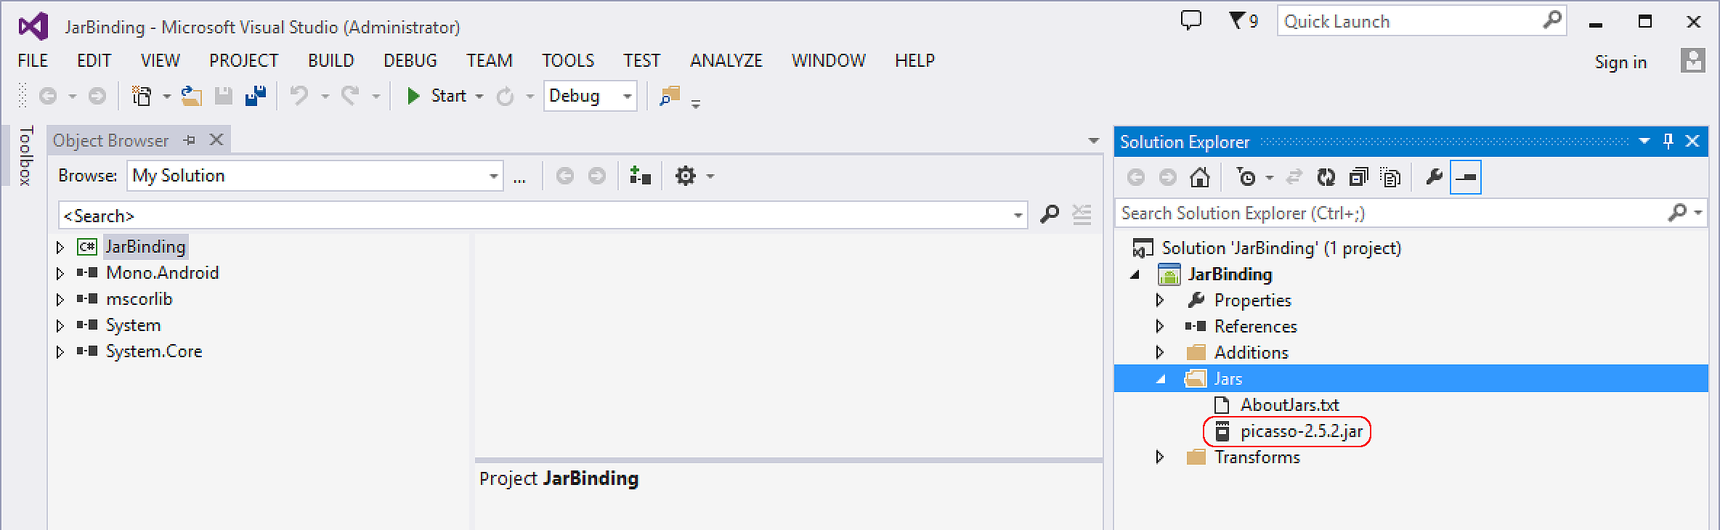Click the Pending Changes Filter clock icon
The height and width of the screenshot is (530, 1720).
tap(1246, 177)
